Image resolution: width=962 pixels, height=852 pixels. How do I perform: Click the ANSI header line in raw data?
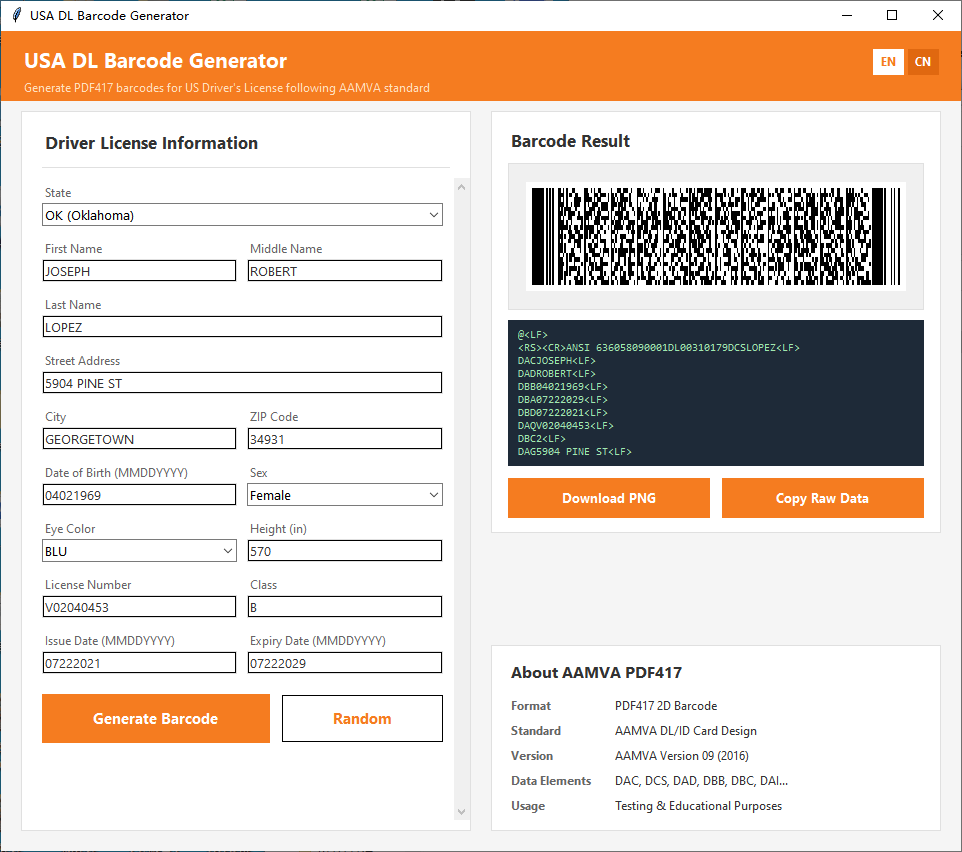(x=658, y=348)
